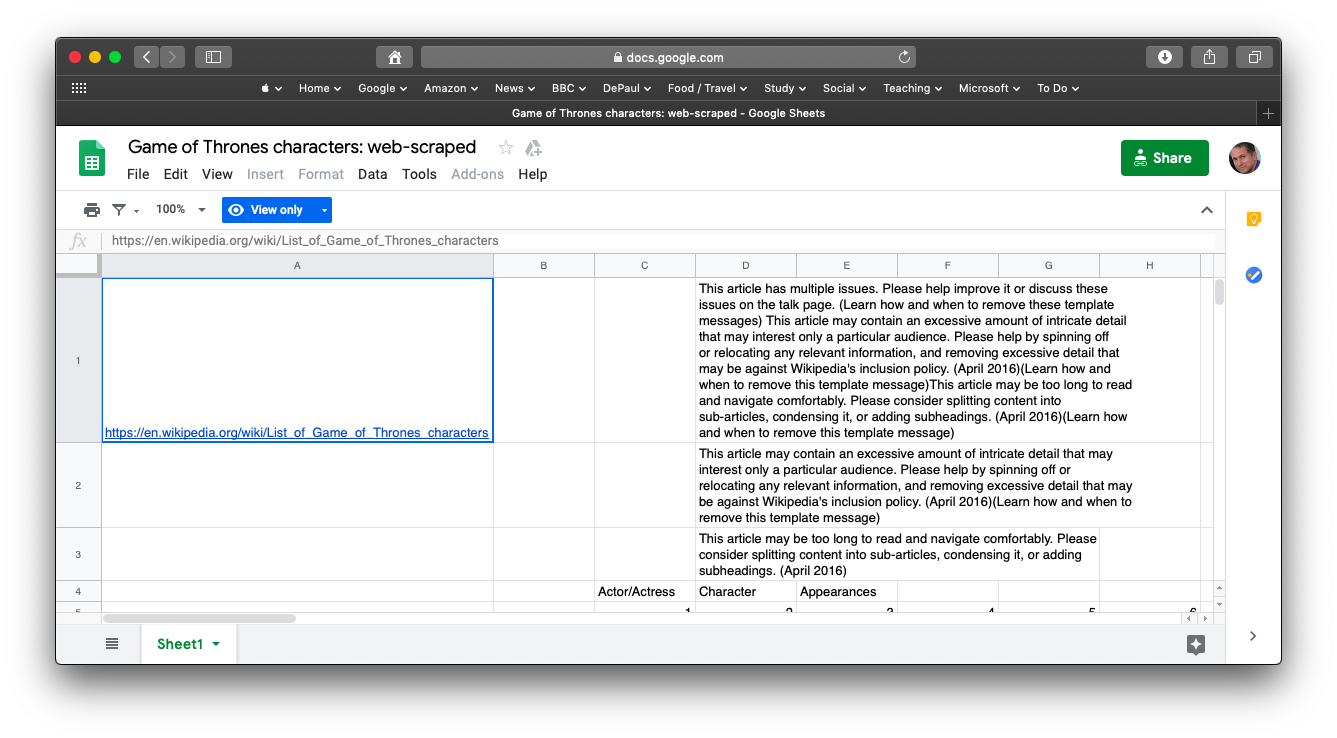The image size is (1337, 738).
Task: Click the Explore button at bottom right
Action: (1195, 645)
